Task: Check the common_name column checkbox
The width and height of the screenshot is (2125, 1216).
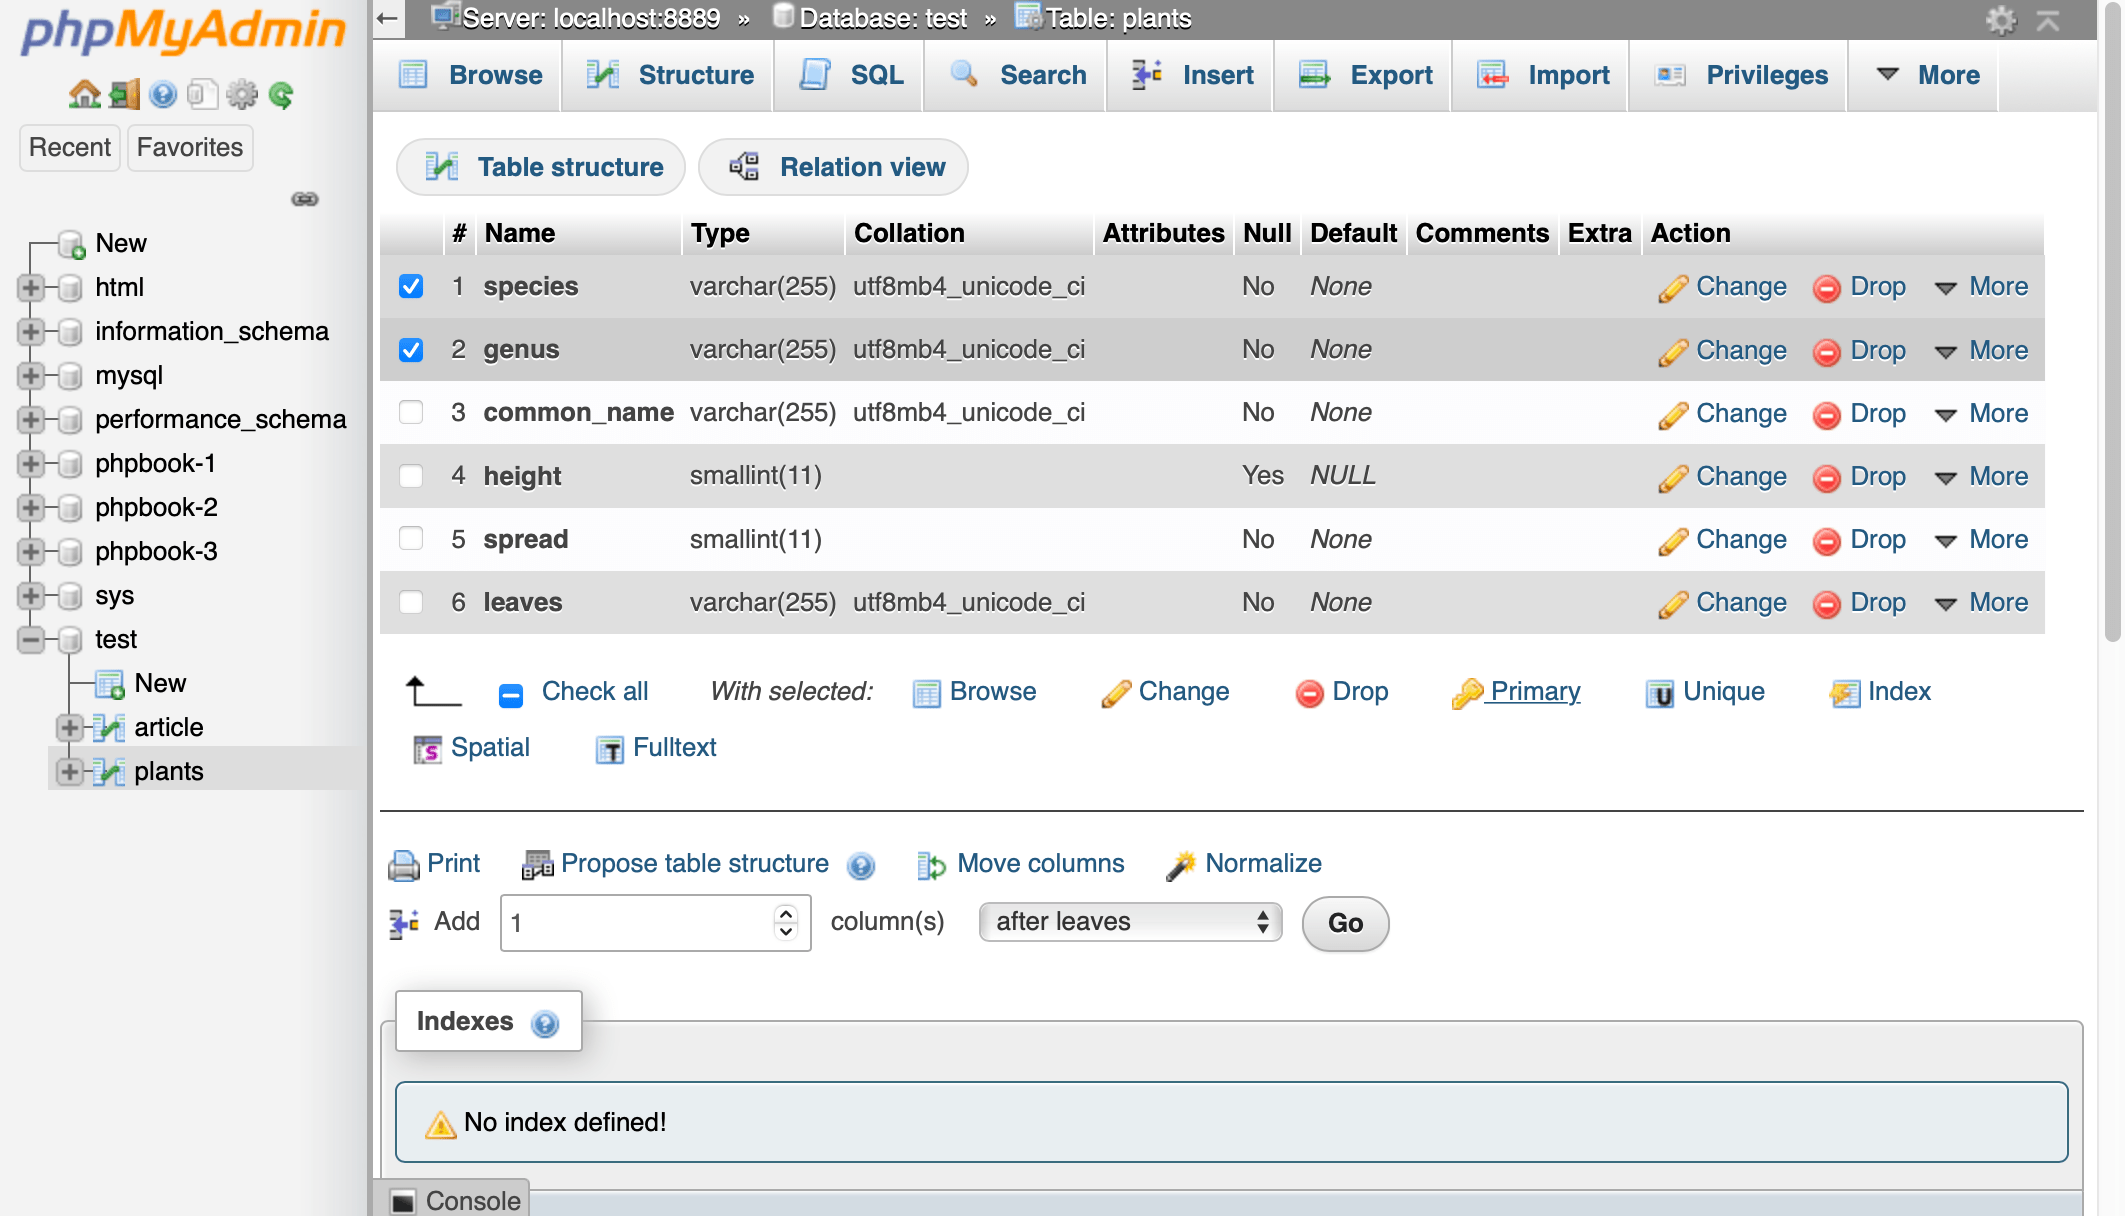Action: tap(411, 413)
